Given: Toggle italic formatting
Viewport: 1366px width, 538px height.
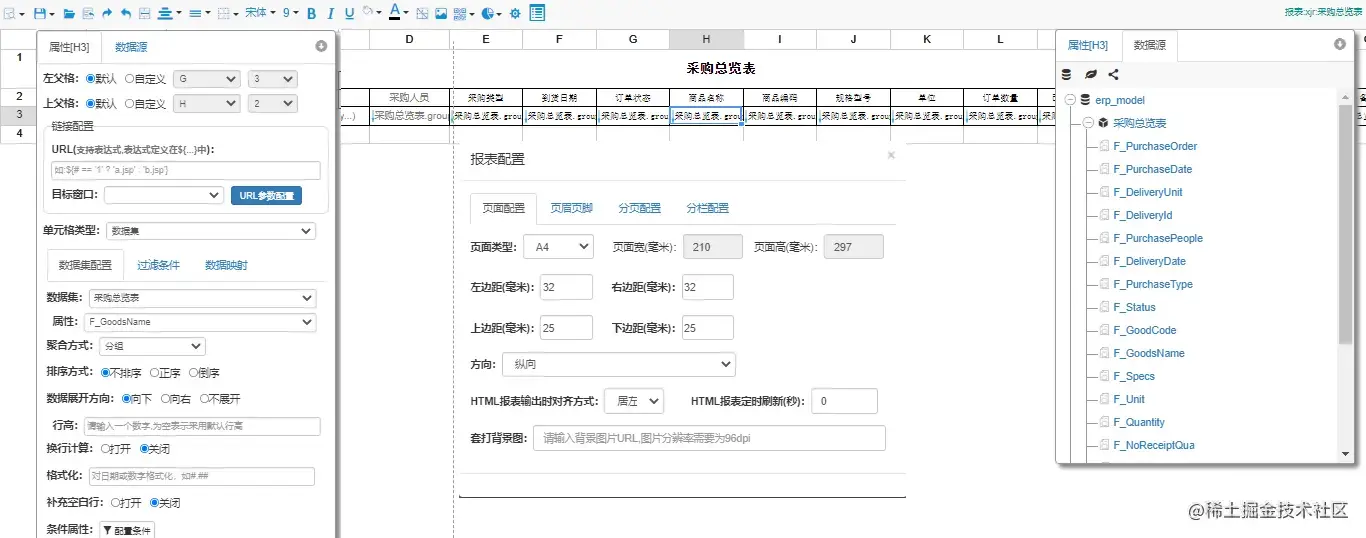Looking at the screenshot, I should tap(330, 14).
